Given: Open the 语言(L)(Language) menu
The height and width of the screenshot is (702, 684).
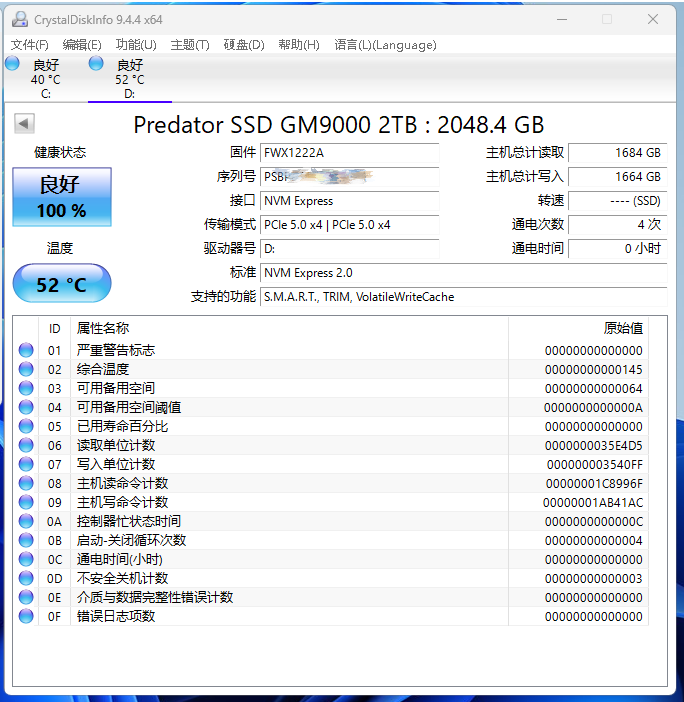Looking at the screenshot, I should pyautogui.click(x=385, y=45).
